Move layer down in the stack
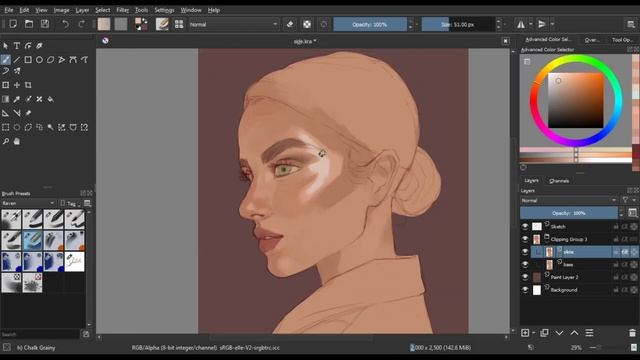 pyautogui.click(x=559, y=333)
